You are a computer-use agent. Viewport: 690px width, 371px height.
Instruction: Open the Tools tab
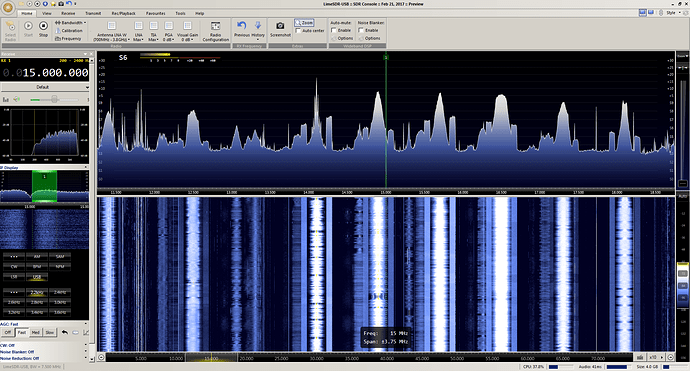(180, 13)
